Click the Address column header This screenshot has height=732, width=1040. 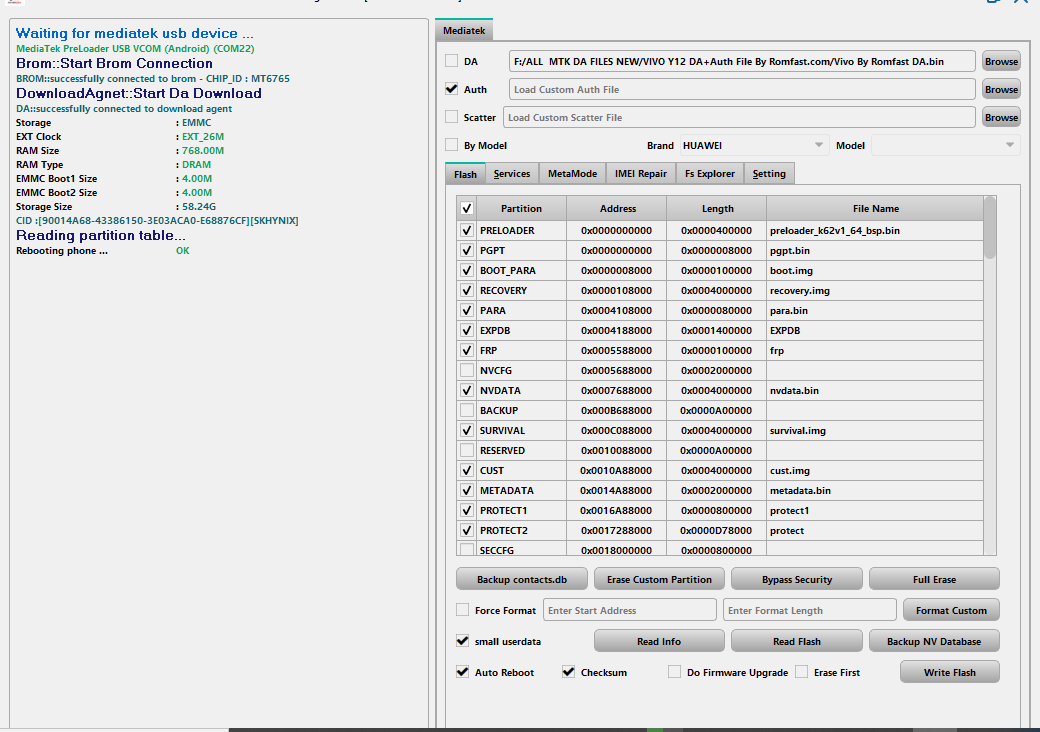[x=618, y=208]
